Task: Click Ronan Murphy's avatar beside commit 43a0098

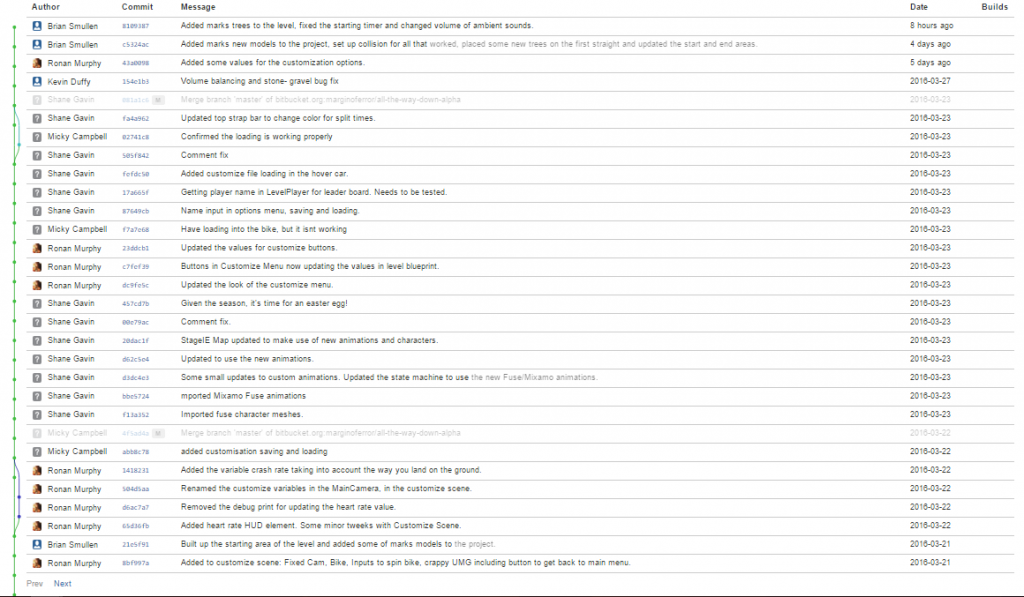Action: pos(37,63)
